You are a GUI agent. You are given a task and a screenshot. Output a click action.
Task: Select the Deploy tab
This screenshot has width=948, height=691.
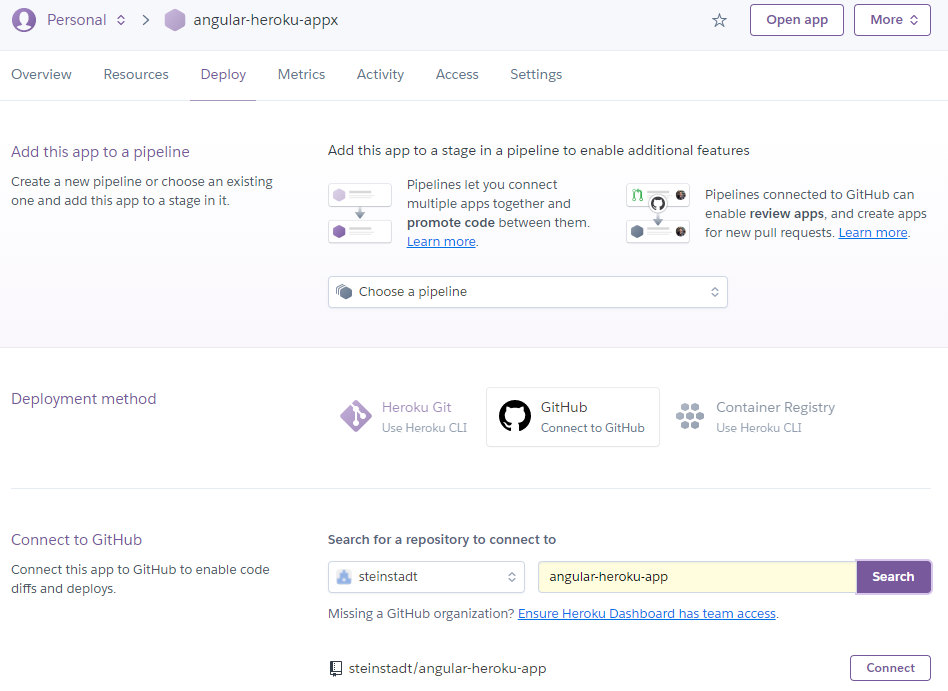click(x=223, y=74)
